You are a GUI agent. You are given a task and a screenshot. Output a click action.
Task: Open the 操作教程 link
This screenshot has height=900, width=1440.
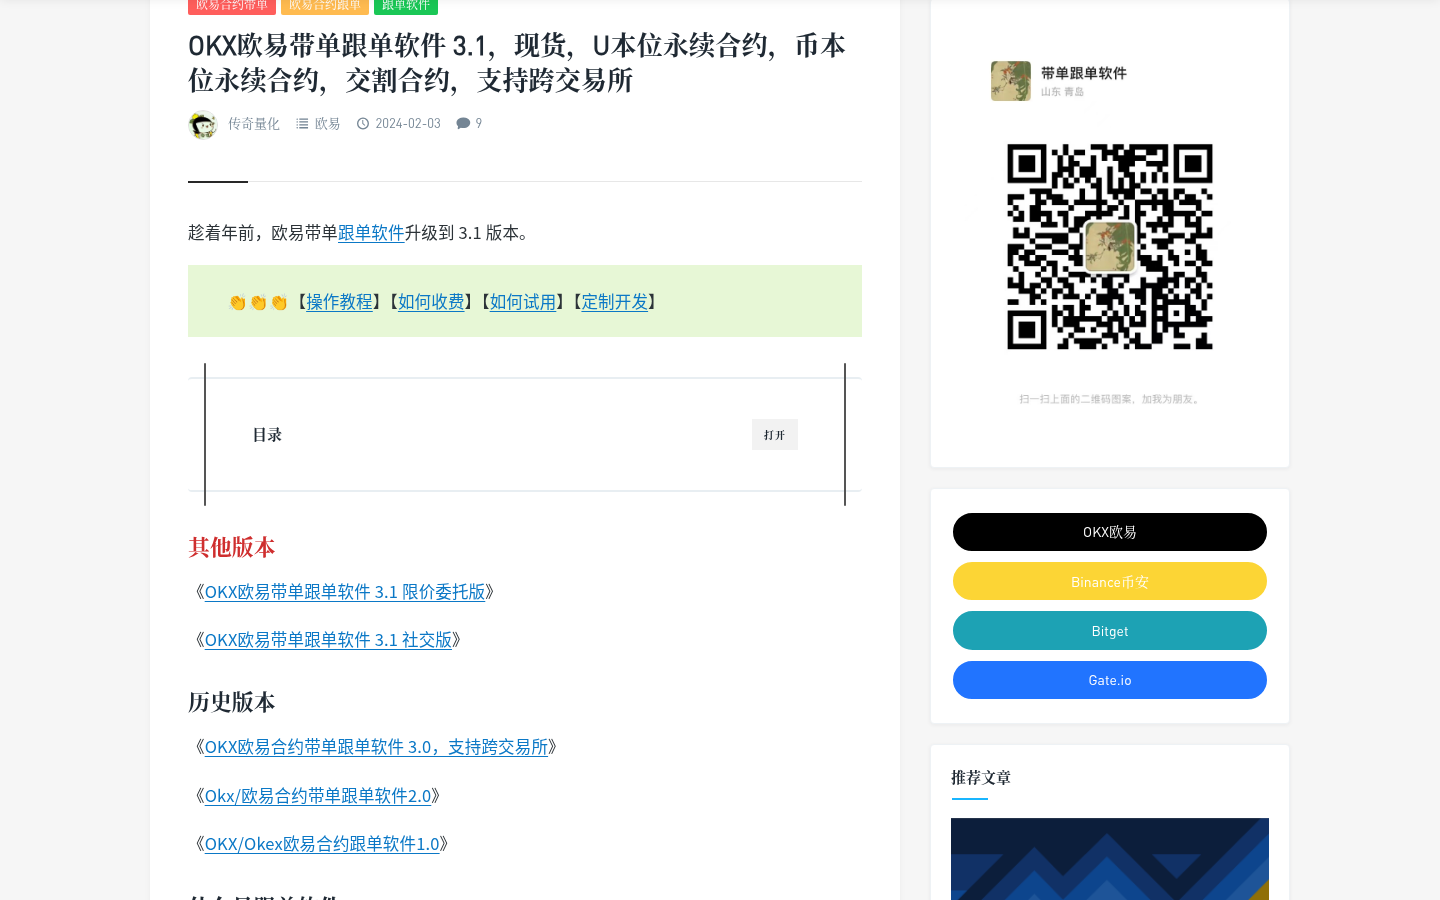[339, 302]
